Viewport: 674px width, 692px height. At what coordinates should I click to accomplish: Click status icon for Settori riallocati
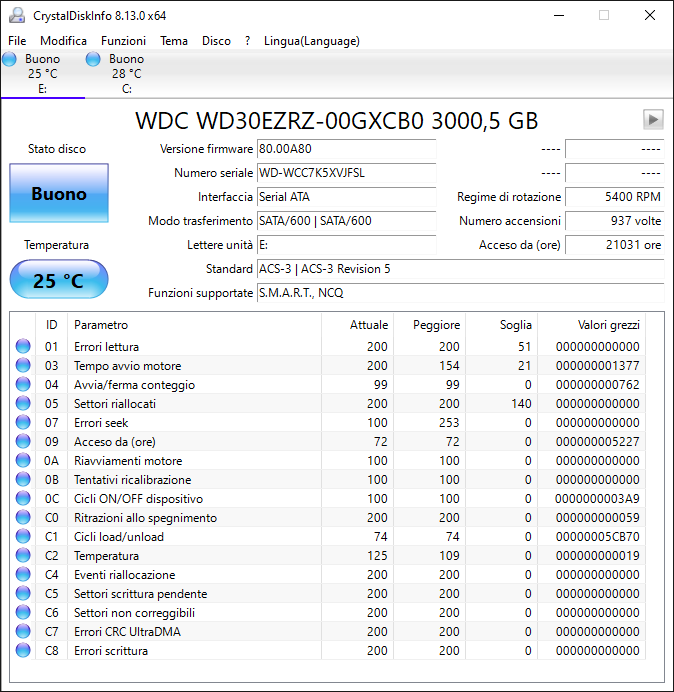coord(23,403)
